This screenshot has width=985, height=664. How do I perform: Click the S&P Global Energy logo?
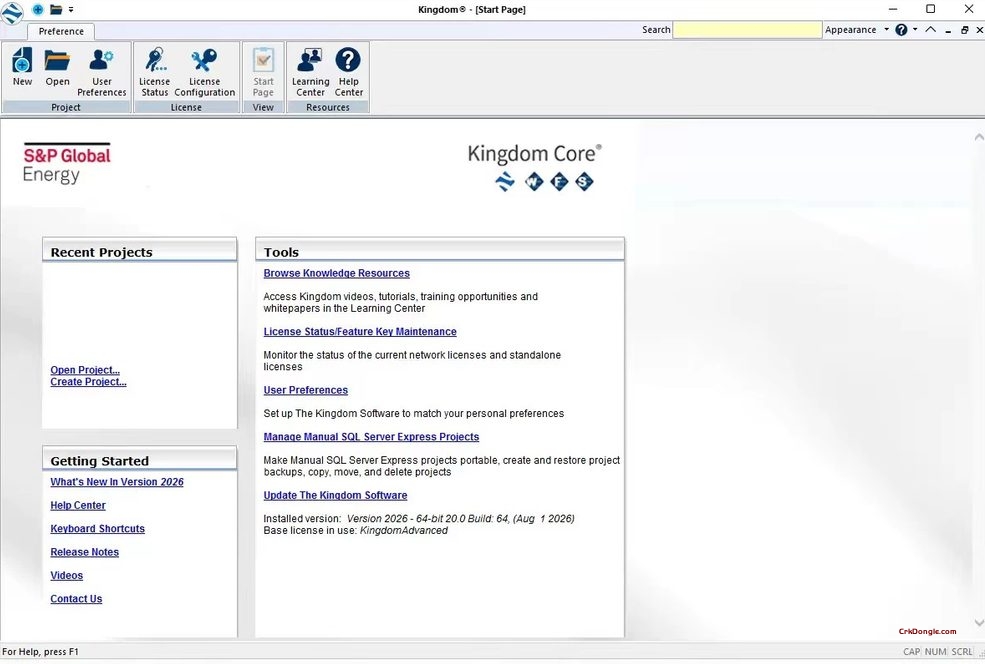click(x=67, y=163)
